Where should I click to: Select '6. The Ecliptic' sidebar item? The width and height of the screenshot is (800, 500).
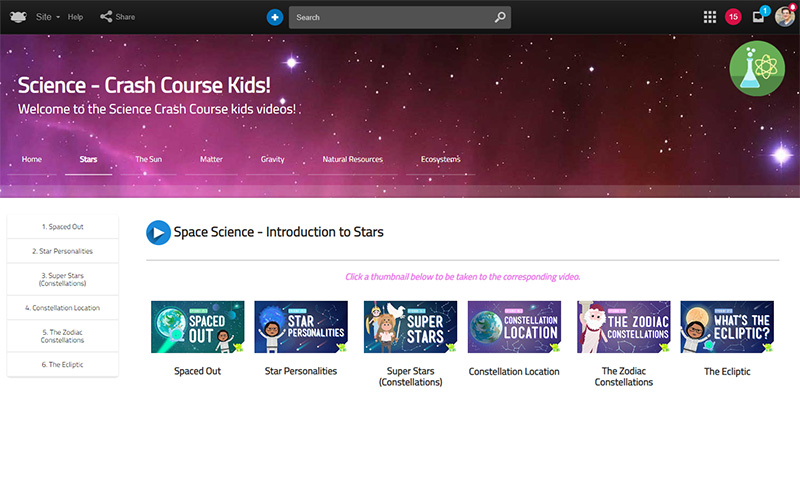tap(63, 365)
